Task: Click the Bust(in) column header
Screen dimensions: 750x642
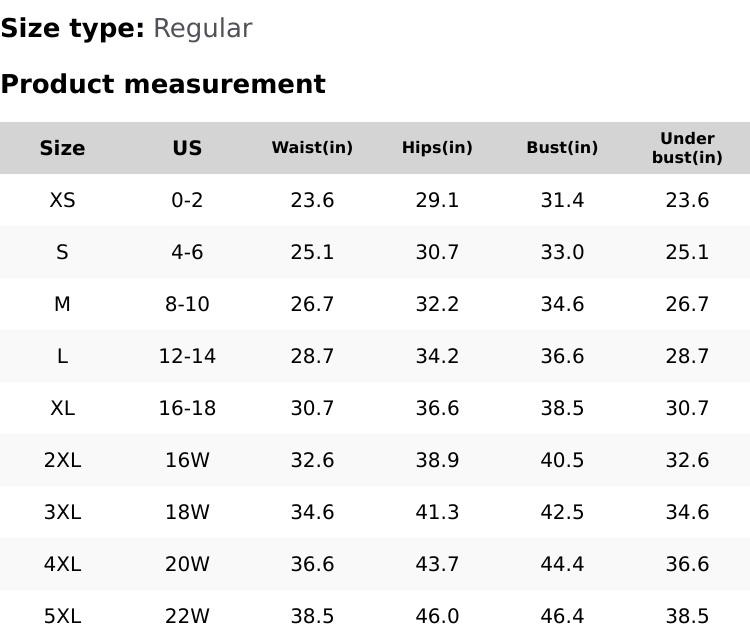Action: (x=562, y=148)
